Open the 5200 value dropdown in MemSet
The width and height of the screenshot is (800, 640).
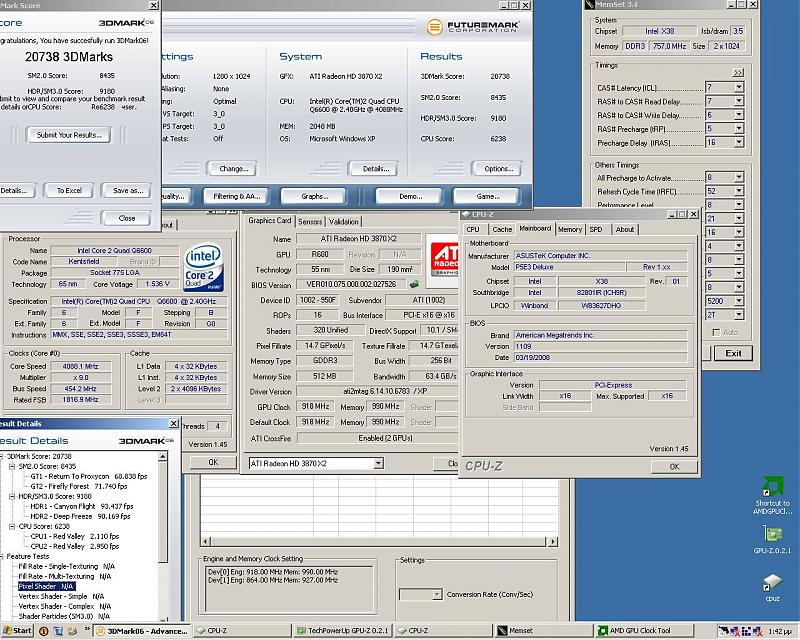738,301
